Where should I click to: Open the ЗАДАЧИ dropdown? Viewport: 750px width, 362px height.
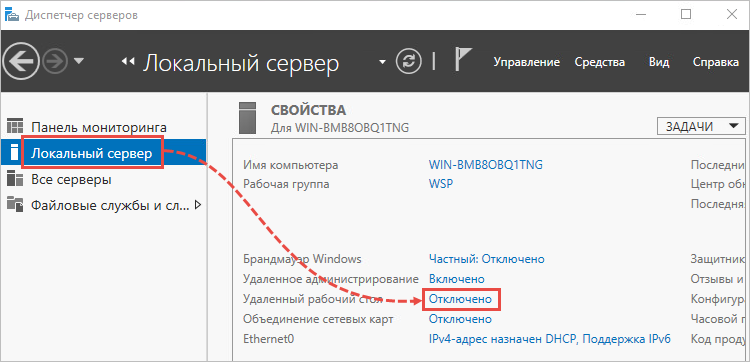click(701, 127)
